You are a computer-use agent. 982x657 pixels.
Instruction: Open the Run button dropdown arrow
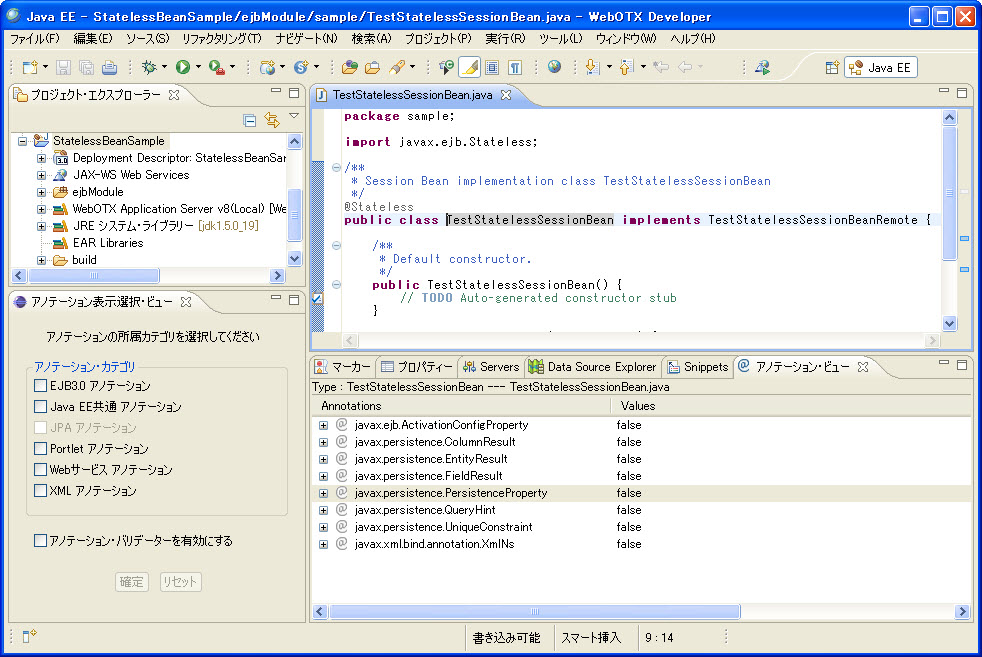coord(198,68)
